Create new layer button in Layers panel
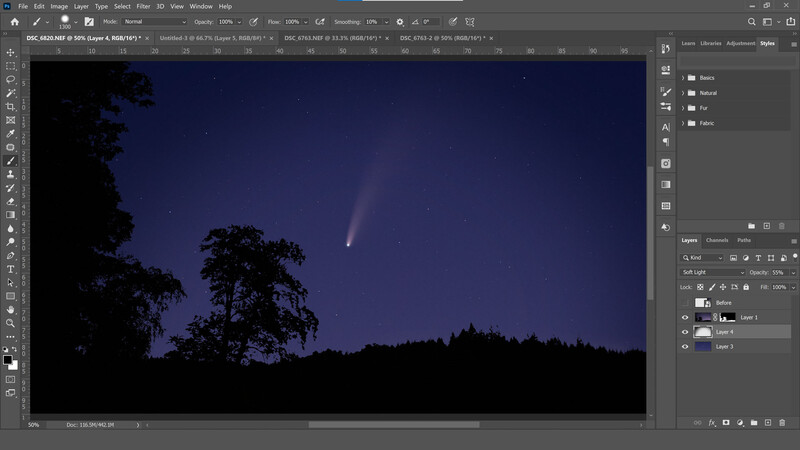Viewport: 800px width, 450px height. coord(768,423)
